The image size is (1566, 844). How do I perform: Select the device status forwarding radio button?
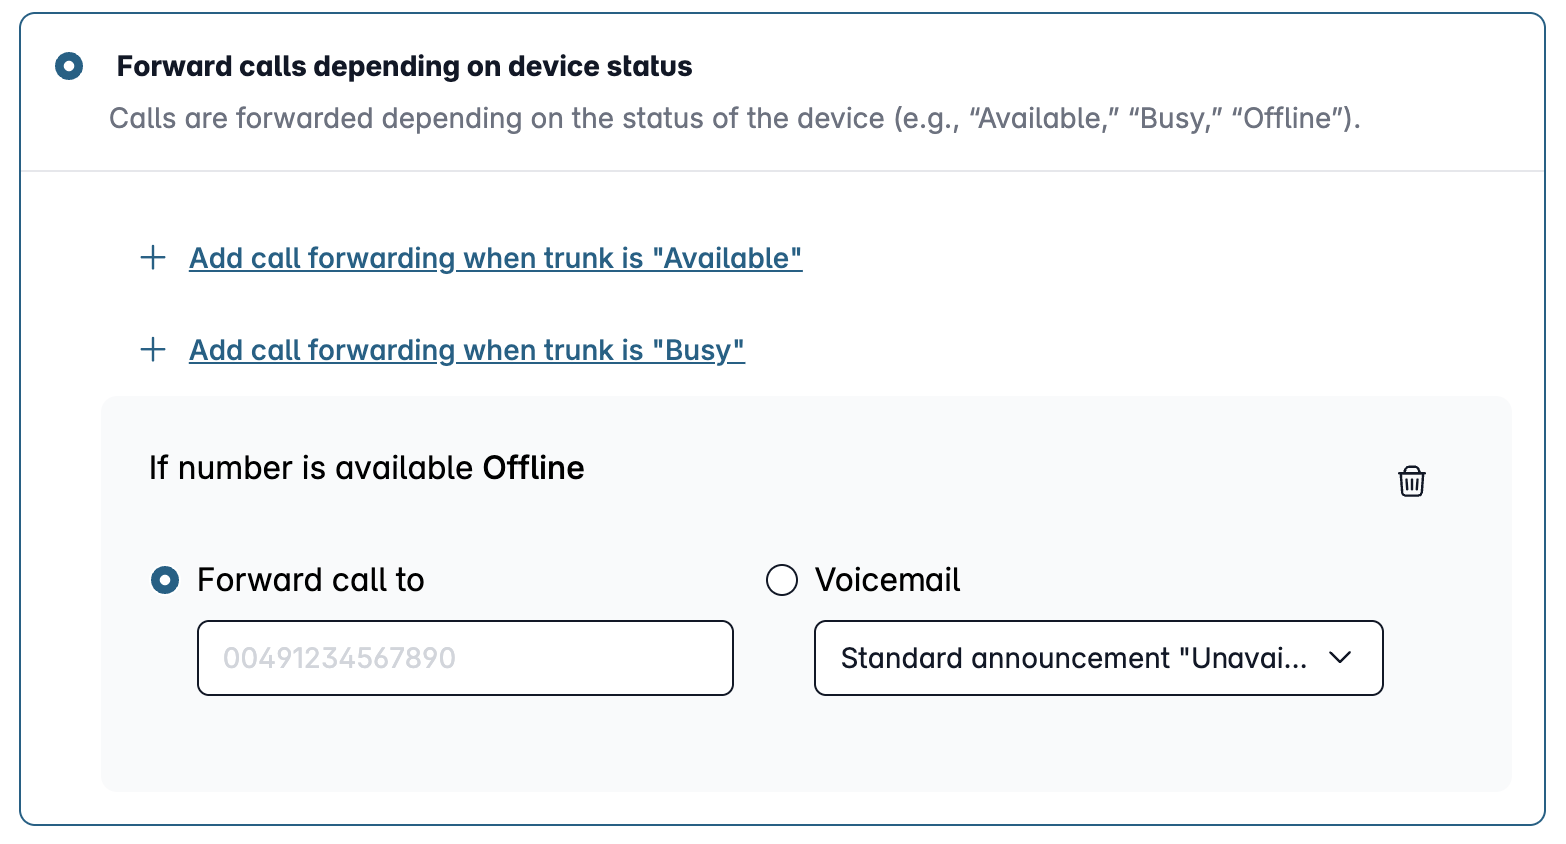coord(69,67)
